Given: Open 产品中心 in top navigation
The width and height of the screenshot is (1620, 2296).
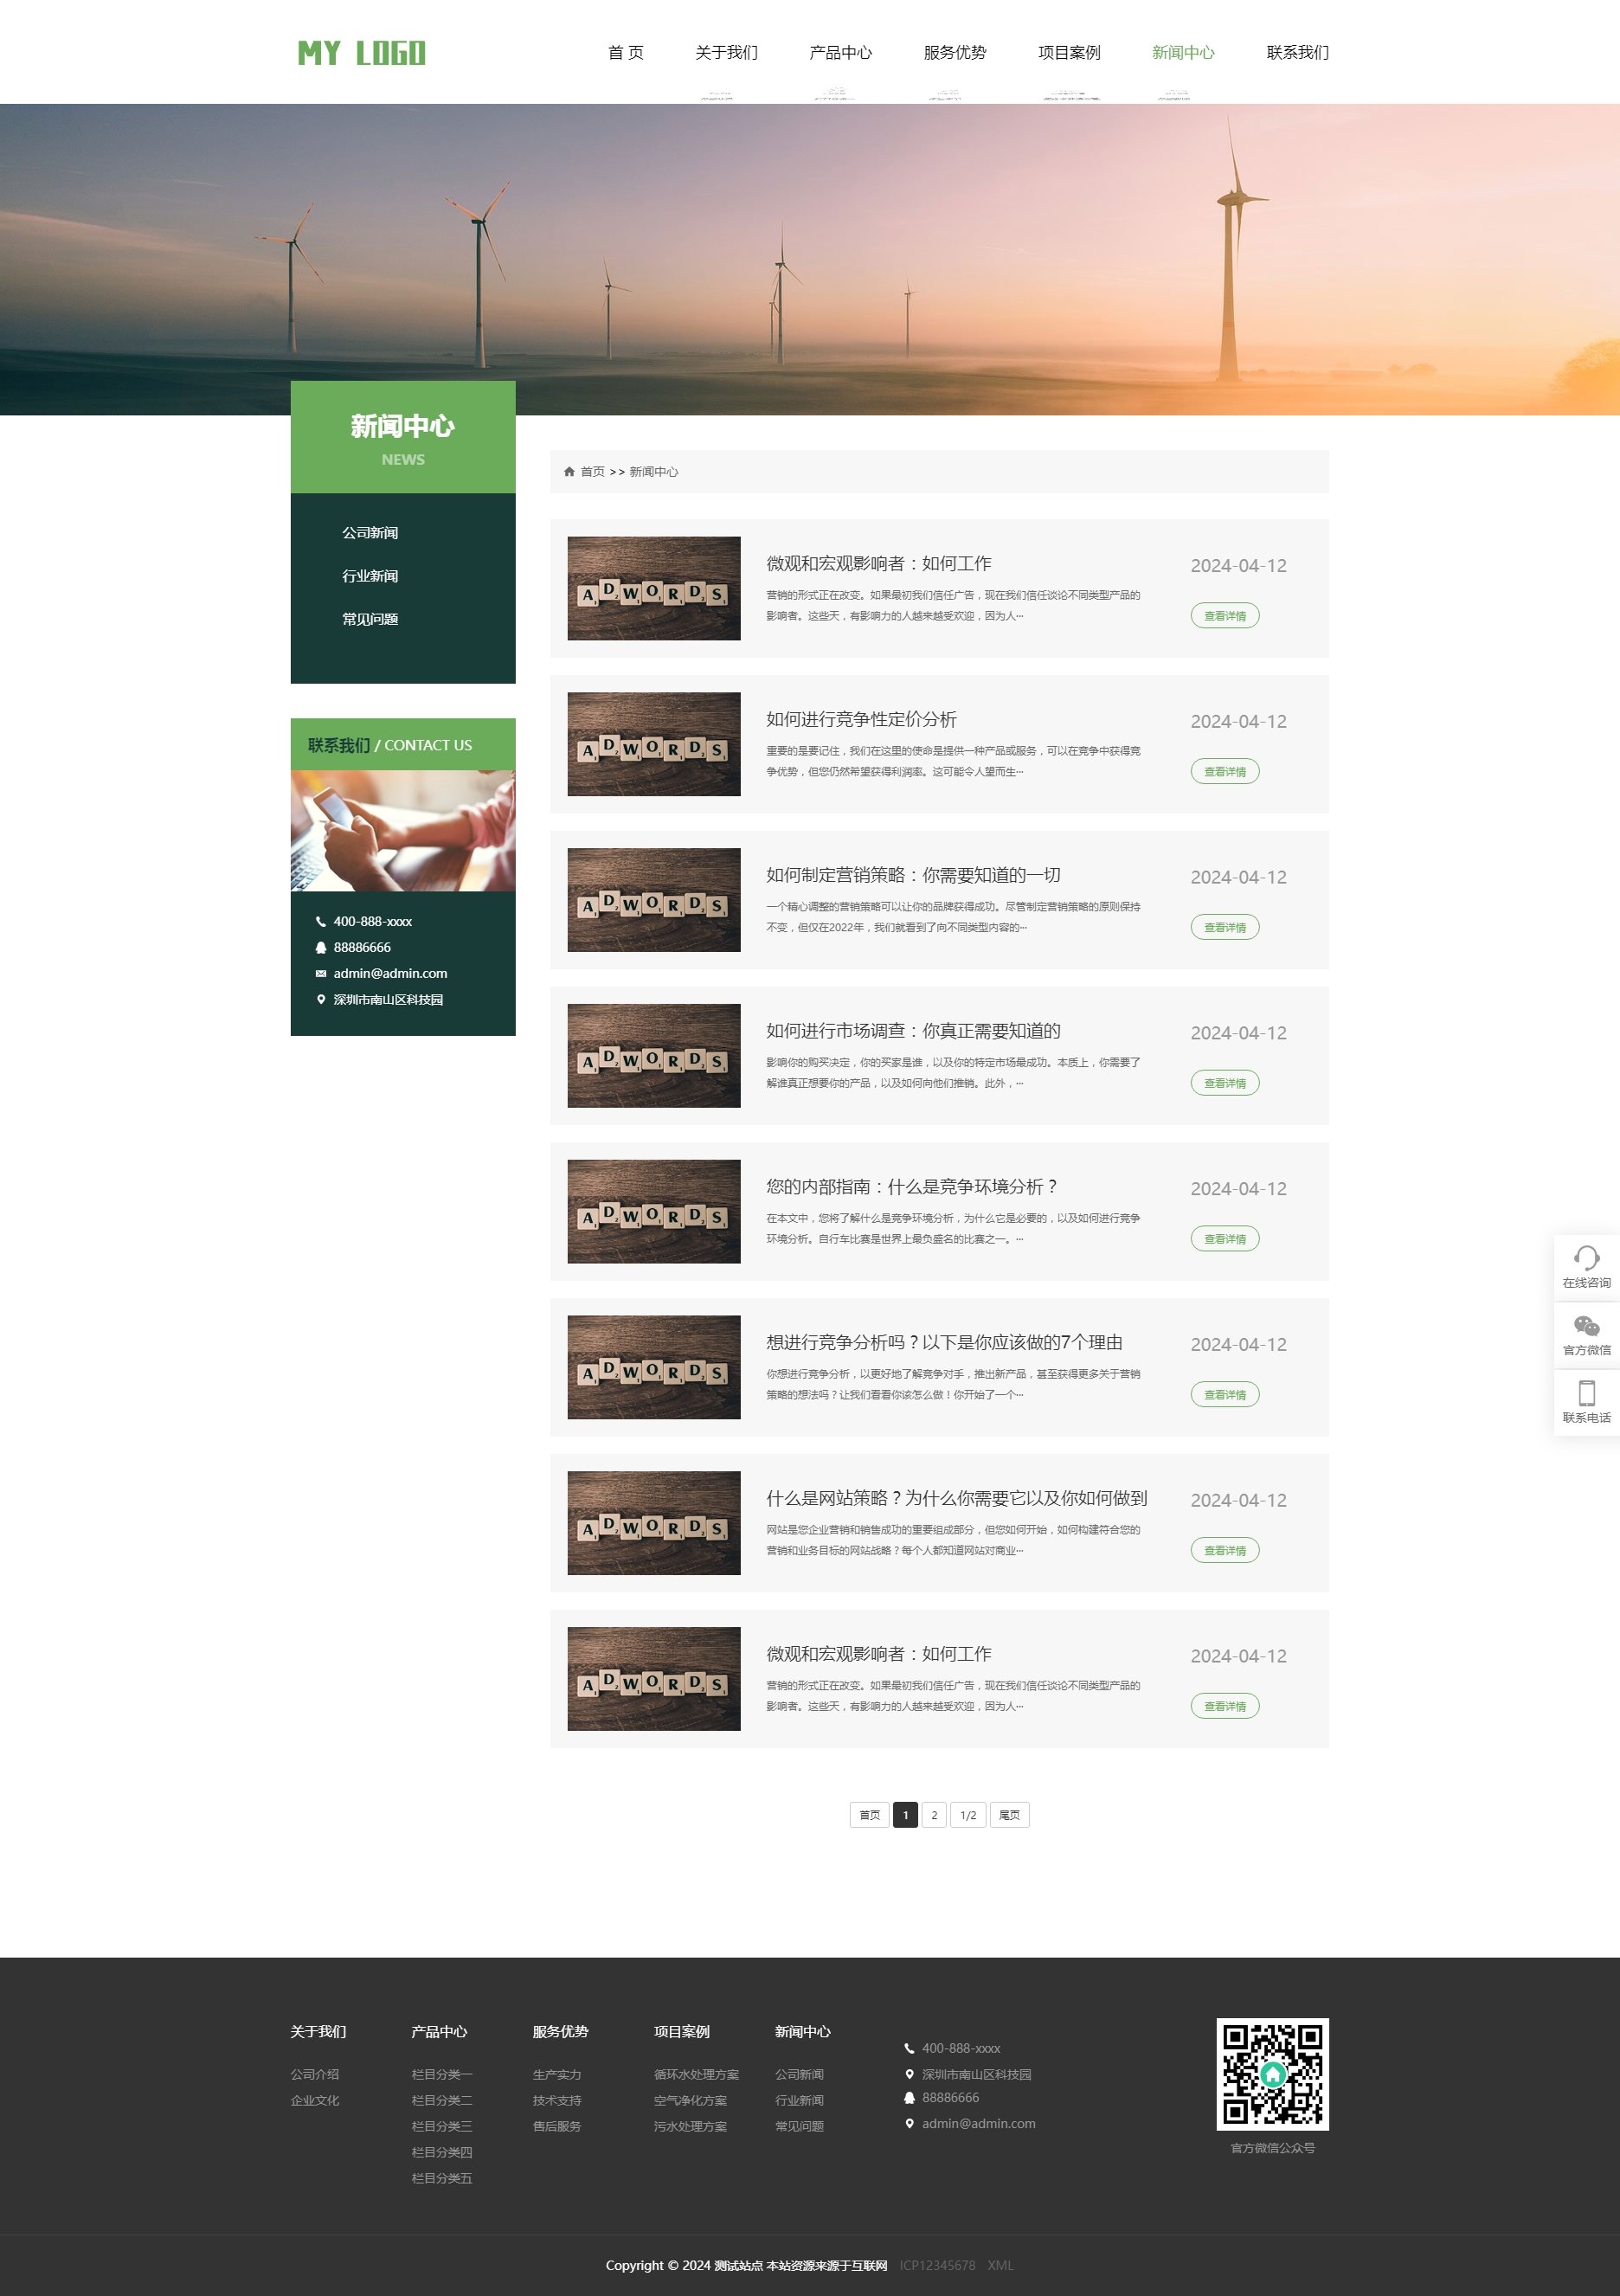Looking at the screenshot, I should click(x=840, y=53).
